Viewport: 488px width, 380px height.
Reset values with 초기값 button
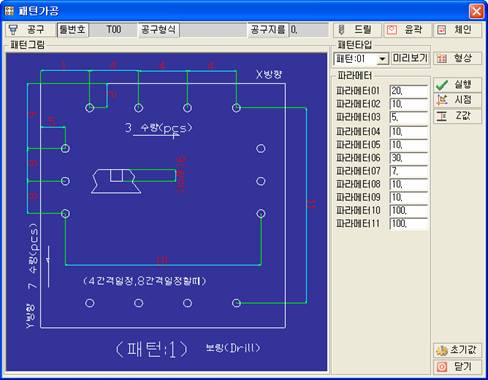point(457,350)
